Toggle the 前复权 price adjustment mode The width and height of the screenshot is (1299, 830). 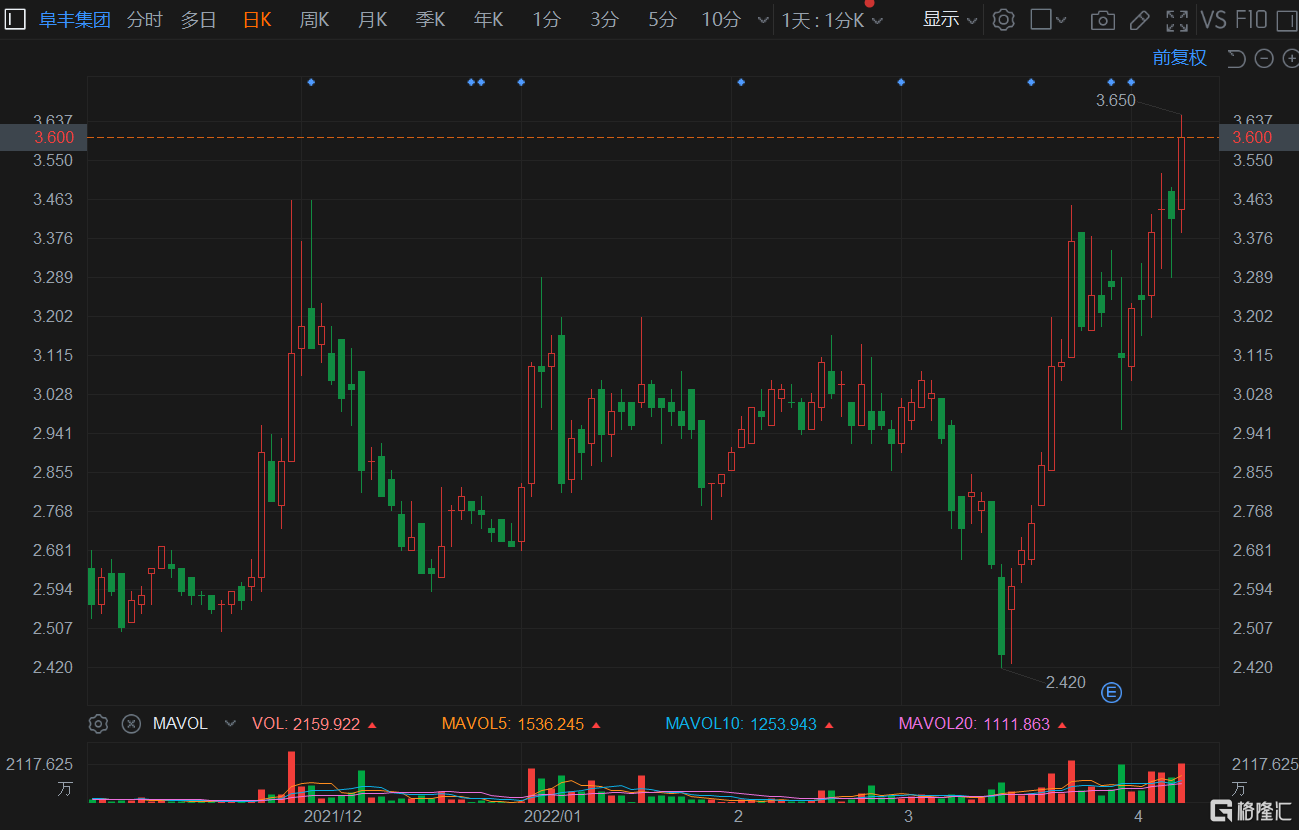coord(1179,58)
